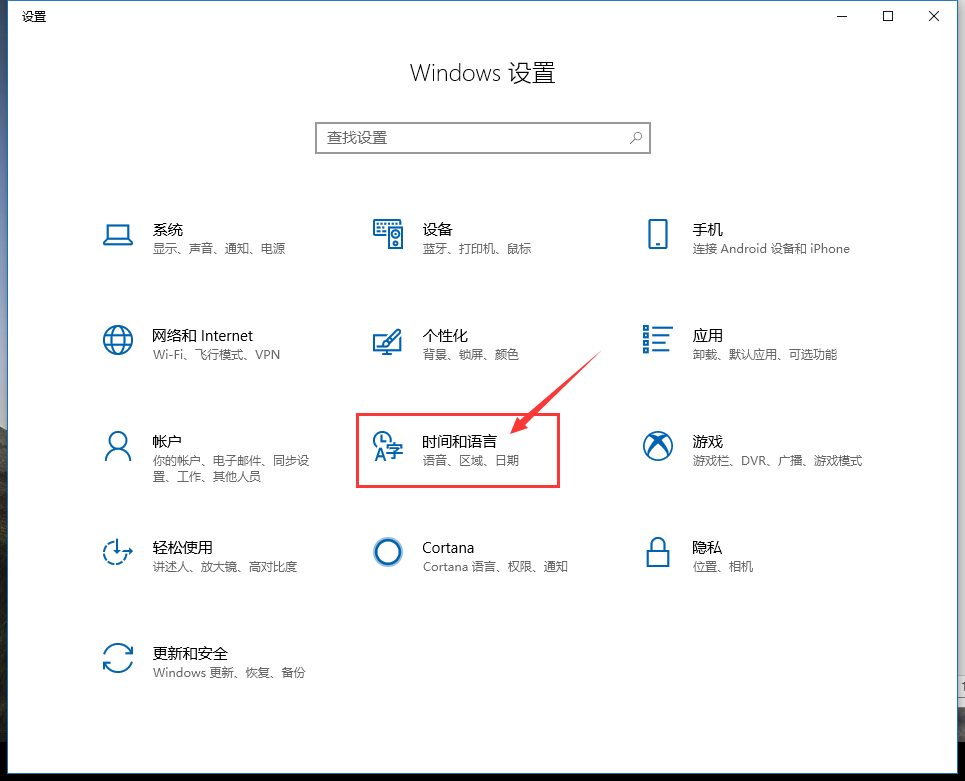Click the 应用 list icon
The width and height of the screenshot is (965, 781).
point(658,339)
